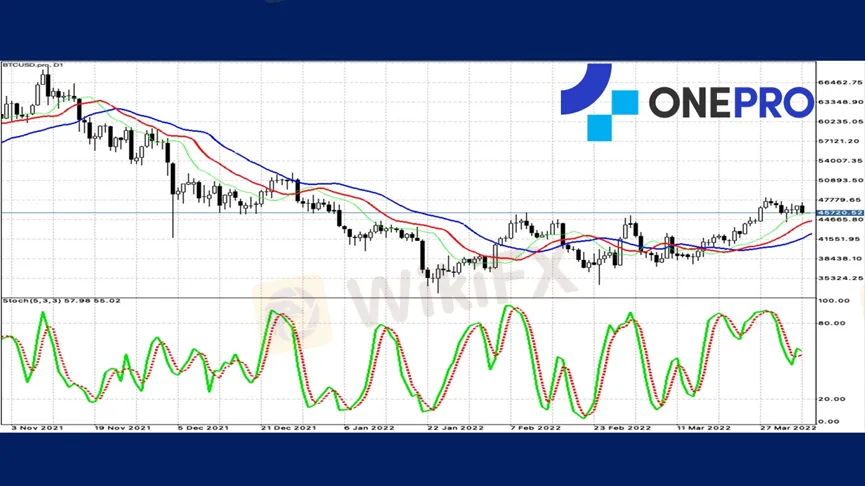Viewport: 865px width, 486px height.
Task: Click the 66462.75 price axis label
Action: tap(839, 83)
